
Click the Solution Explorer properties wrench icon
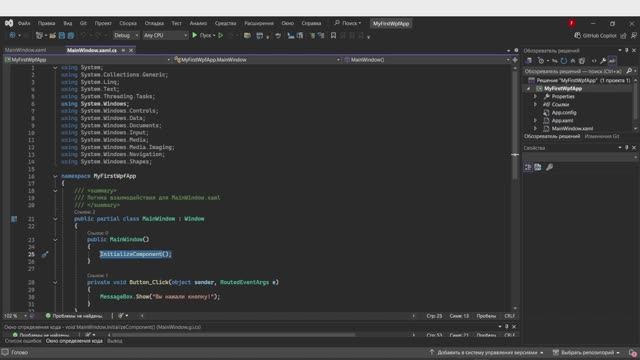(603, 61)
